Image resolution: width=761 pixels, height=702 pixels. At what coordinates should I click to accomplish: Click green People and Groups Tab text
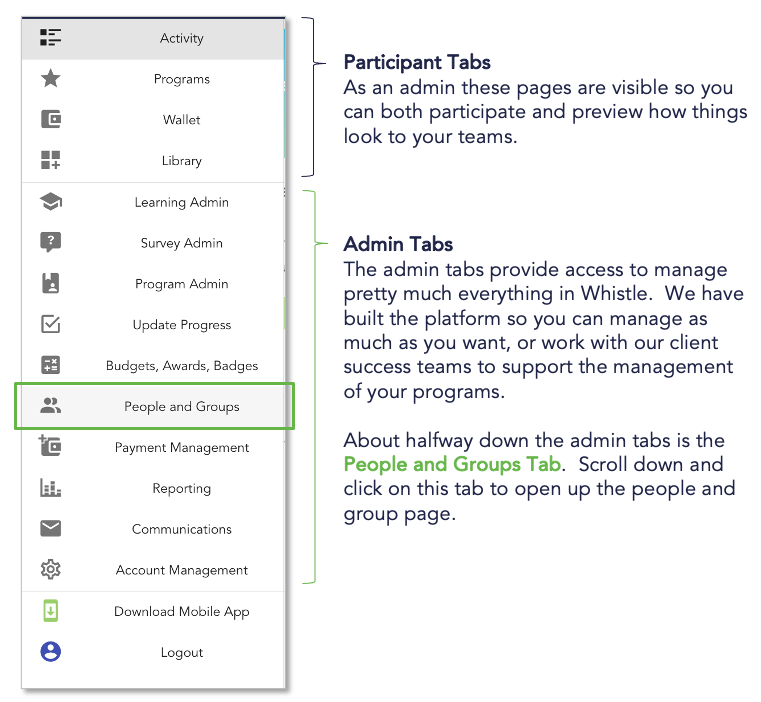452,464
